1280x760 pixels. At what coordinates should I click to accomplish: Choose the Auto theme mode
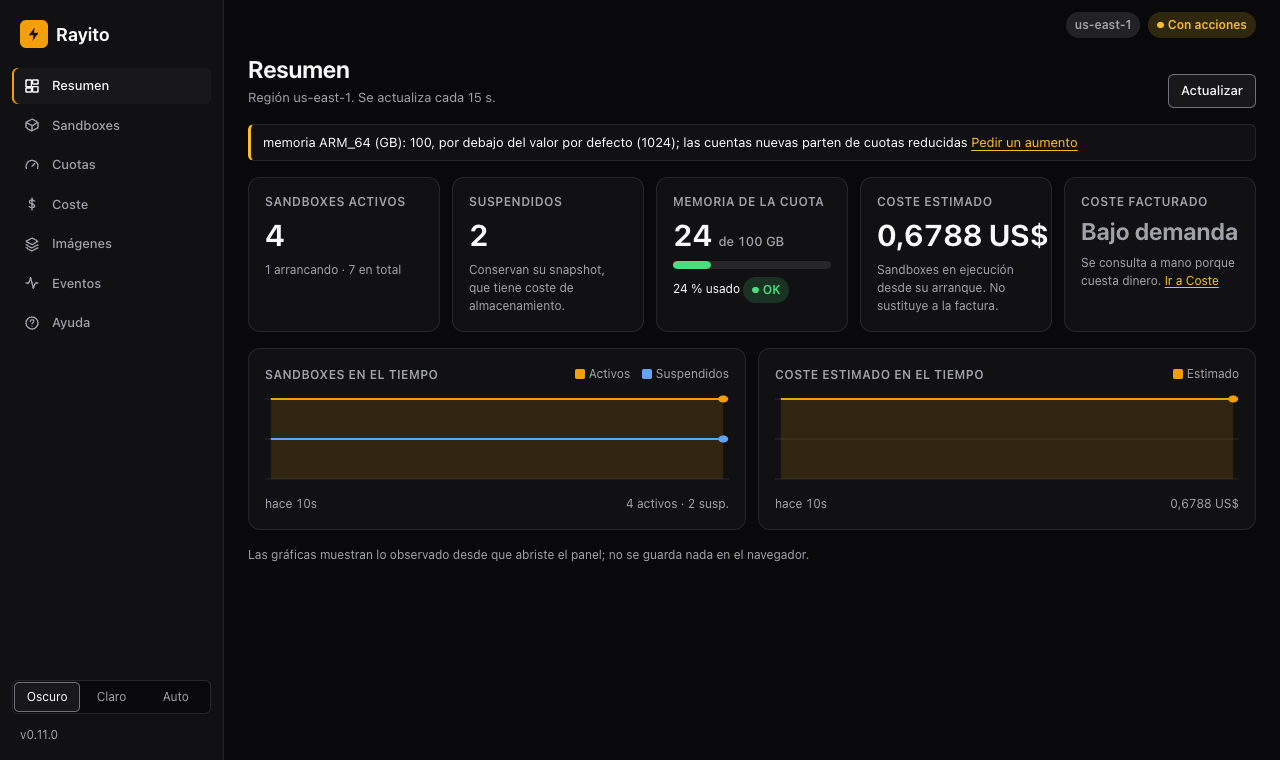pyautogui.click(x=176, y=697)
